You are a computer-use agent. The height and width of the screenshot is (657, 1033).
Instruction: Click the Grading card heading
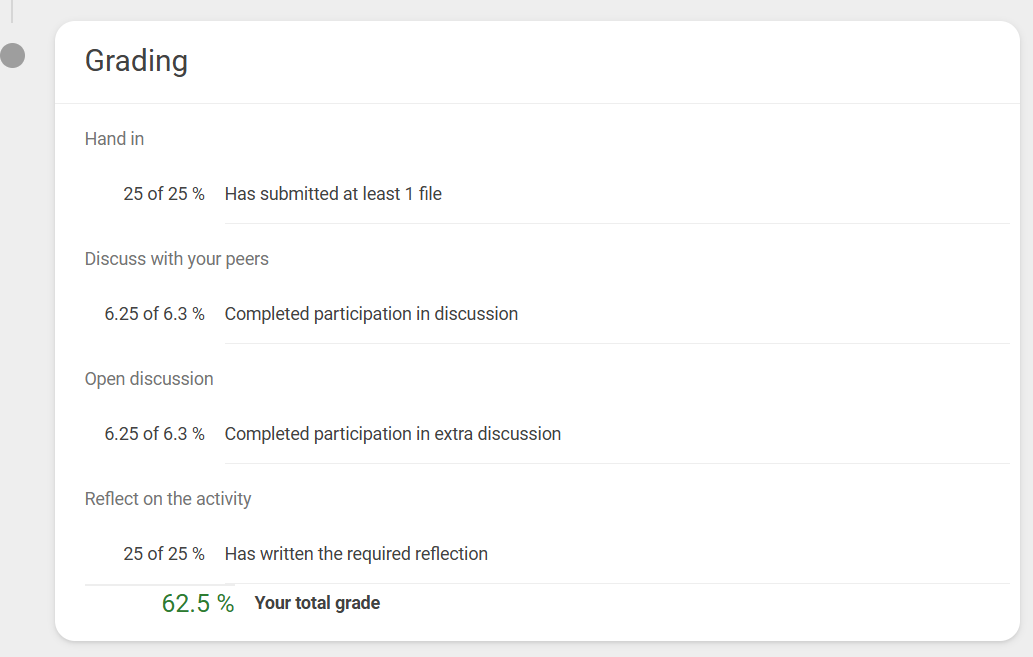pos(136,61)
